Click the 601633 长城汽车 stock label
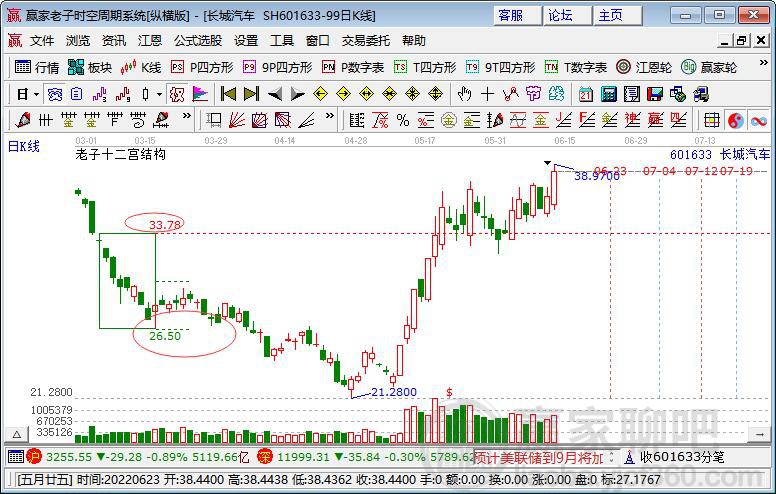776x494 pixels. (720, 154)
